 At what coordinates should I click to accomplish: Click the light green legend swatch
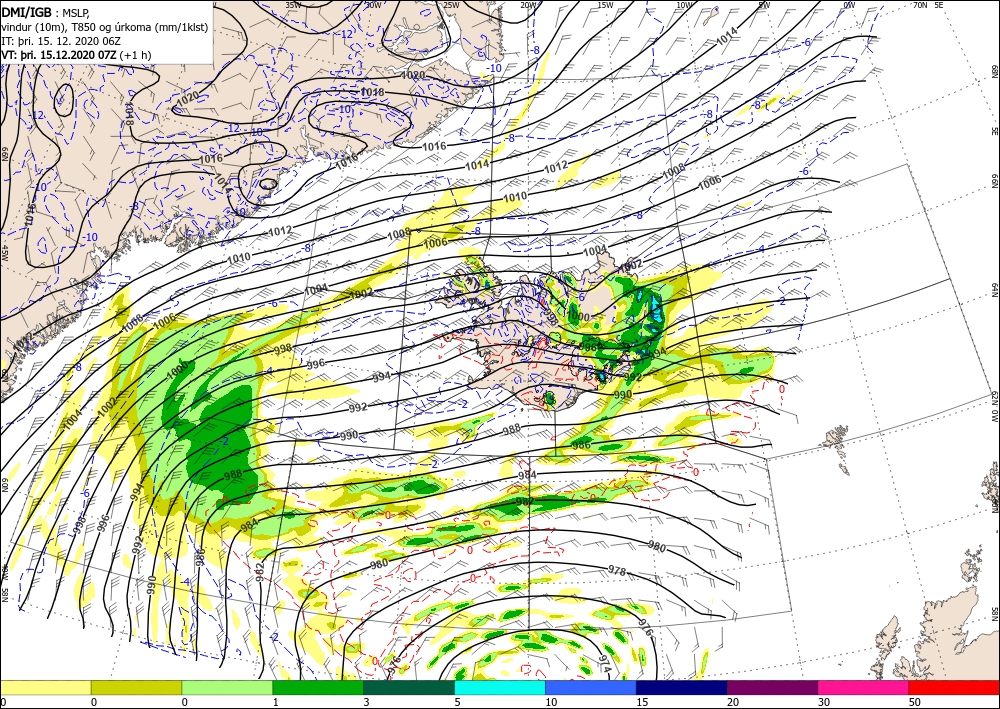click(227, 687)
